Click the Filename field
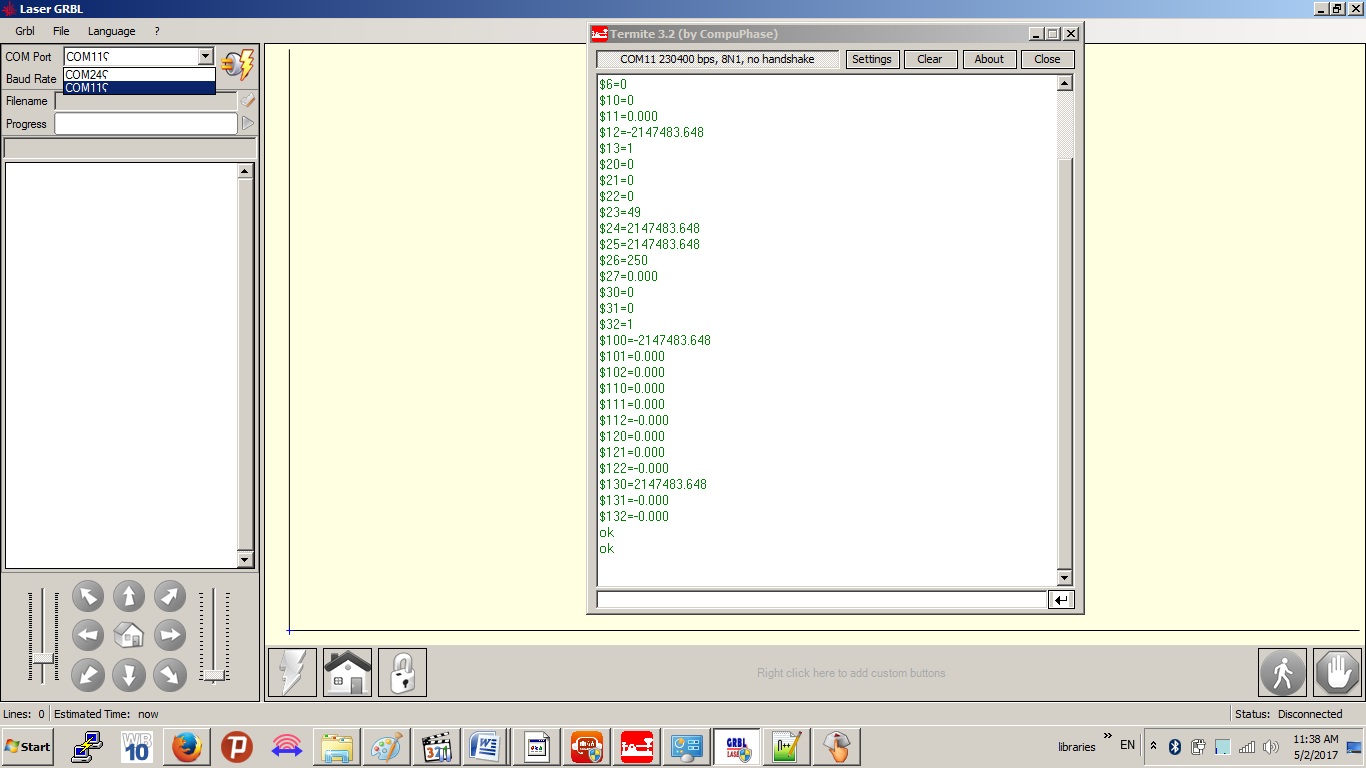 pyautogui.click(x=146, y=101)
